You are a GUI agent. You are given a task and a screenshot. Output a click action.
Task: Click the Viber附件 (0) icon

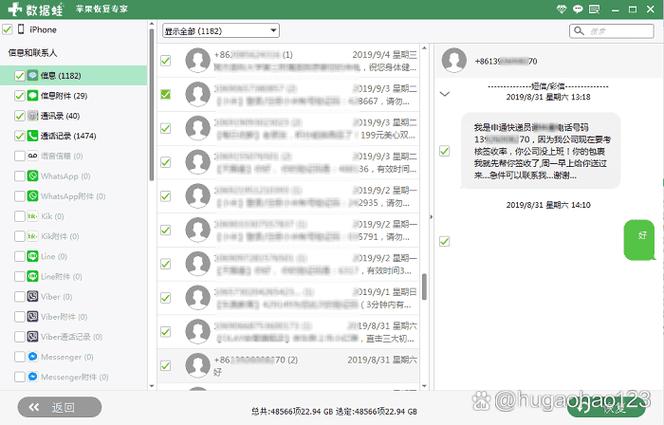coord(33,317)
